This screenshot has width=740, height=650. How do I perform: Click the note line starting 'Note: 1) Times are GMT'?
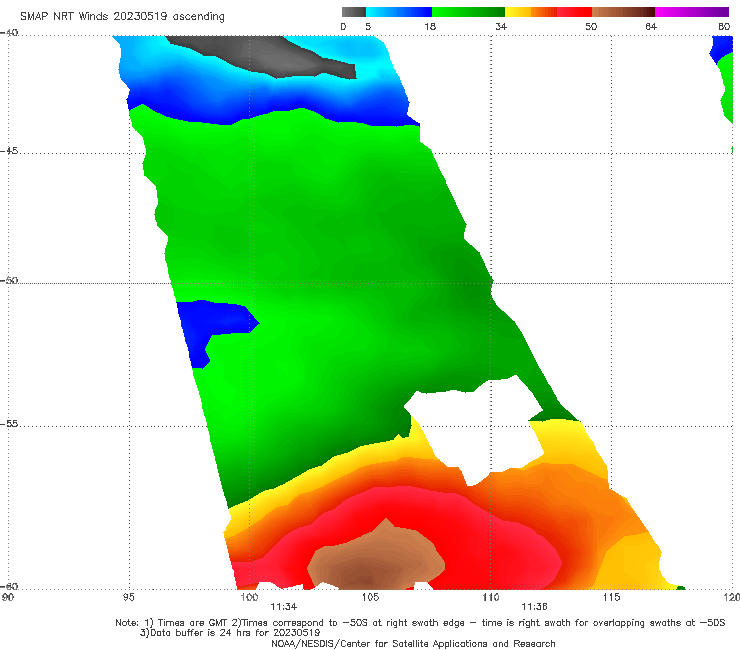pyautogui.click(x=420, y=623)
